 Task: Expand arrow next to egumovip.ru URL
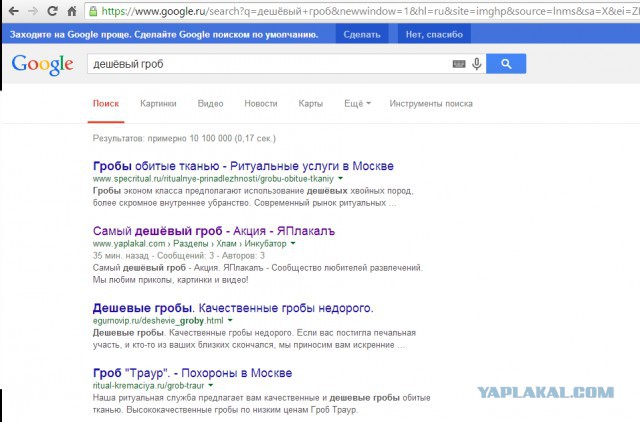click(x=230, y=320)
